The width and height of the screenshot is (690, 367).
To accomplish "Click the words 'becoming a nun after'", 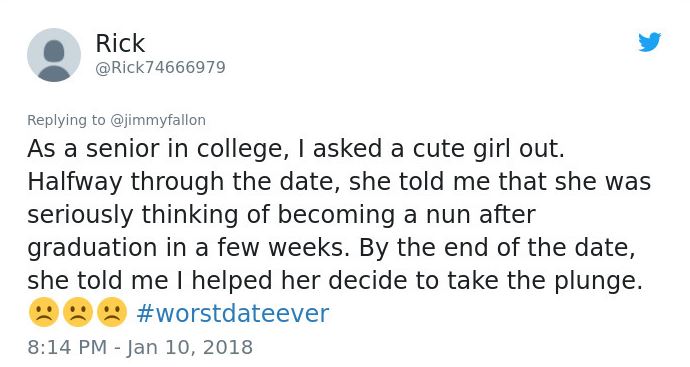I will pos(407,215).
